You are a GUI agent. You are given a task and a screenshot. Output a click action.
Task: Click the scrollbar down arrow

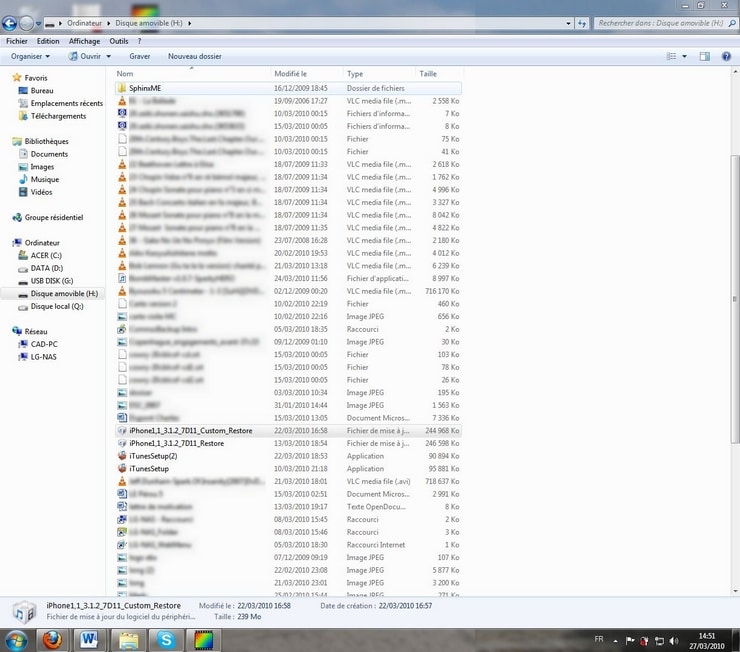(x=735, y=591)
